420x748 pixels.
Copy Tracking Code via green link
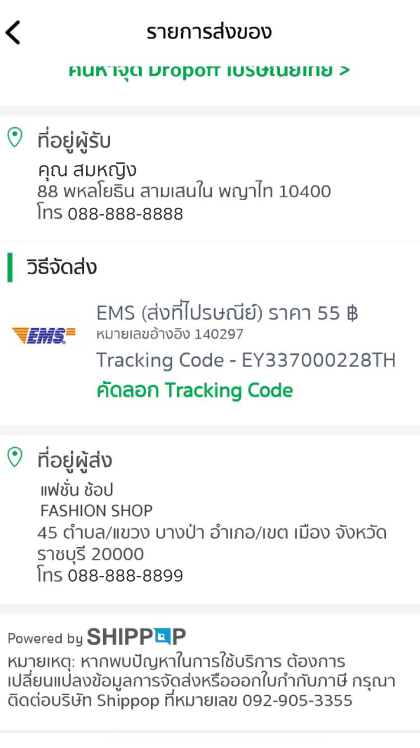pyautogui.click(x=195, y=391)
